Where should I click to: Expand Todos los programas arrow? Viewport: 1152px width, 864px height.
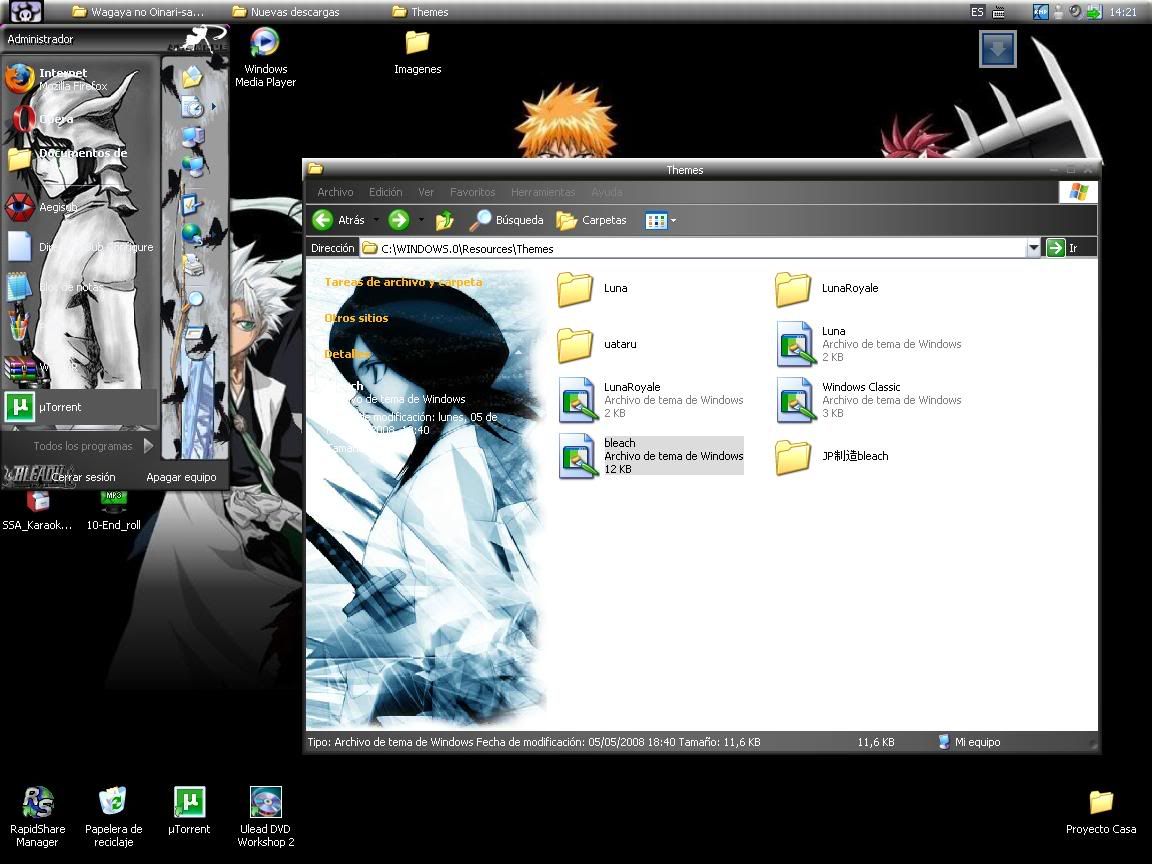click(x=148, y=445)
